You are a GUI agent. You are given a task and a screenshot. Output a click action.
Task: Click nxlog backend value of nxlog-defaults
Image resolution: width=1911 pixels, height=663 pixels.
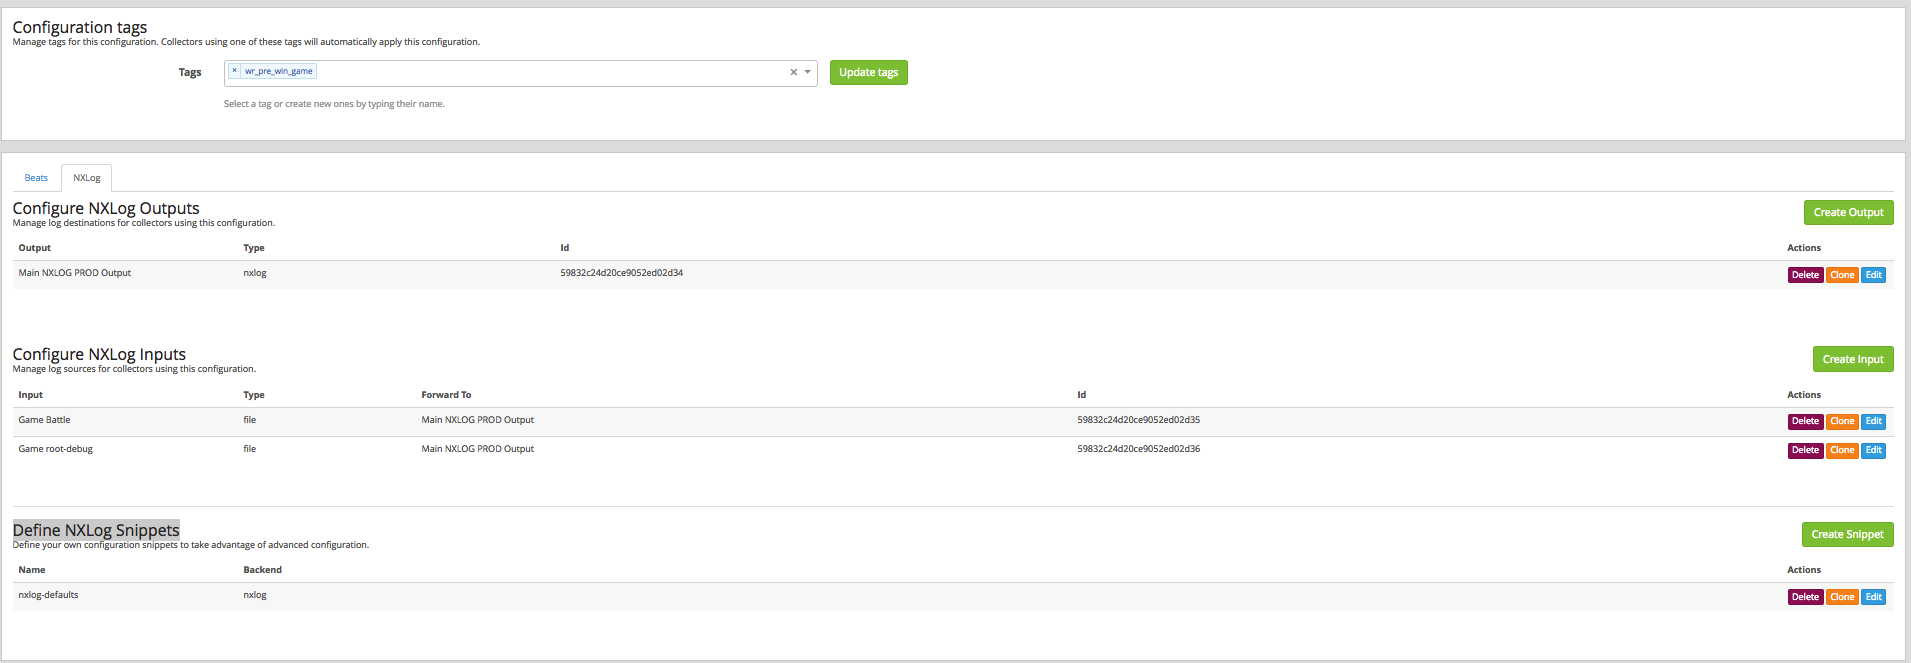(x=255, y=595)
